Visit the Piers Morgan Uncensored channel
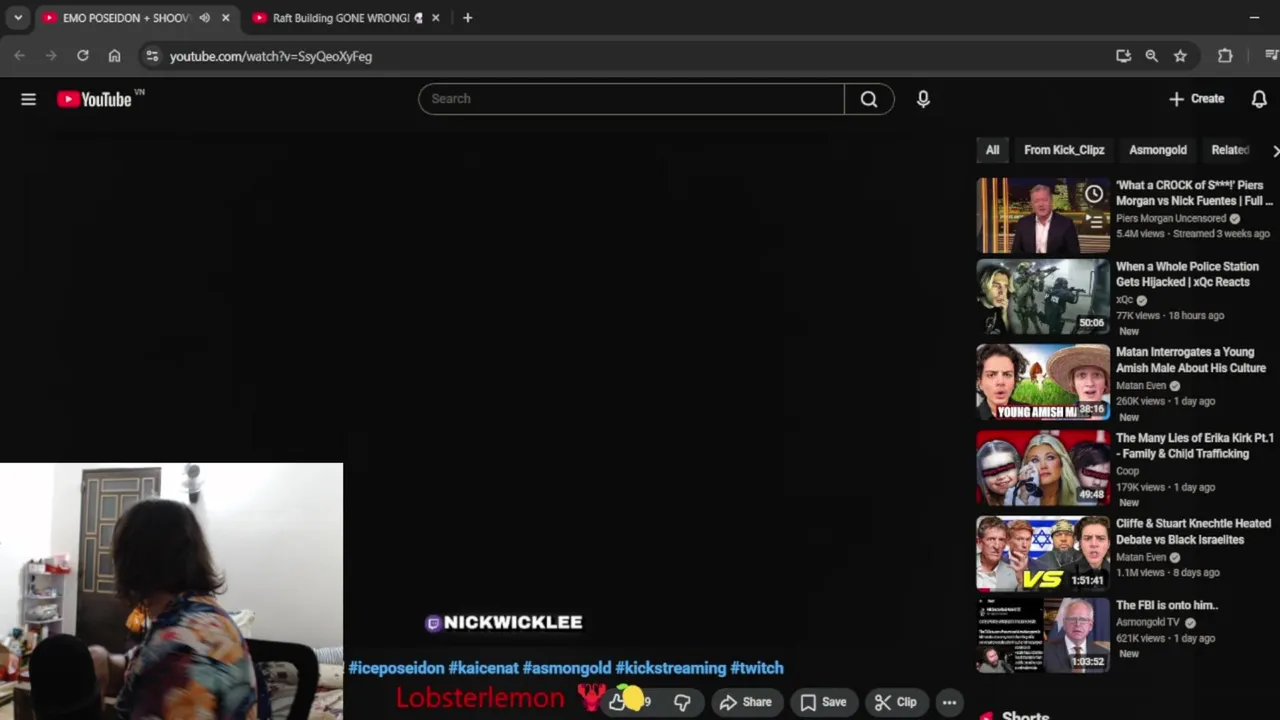Screen dimensions: 1280x720 1171,218
